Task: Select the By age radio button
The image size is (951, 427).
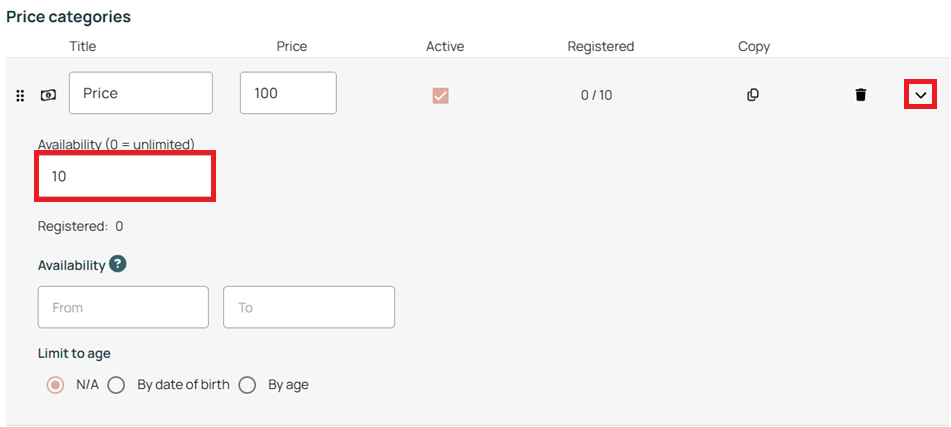Action: 247,385
